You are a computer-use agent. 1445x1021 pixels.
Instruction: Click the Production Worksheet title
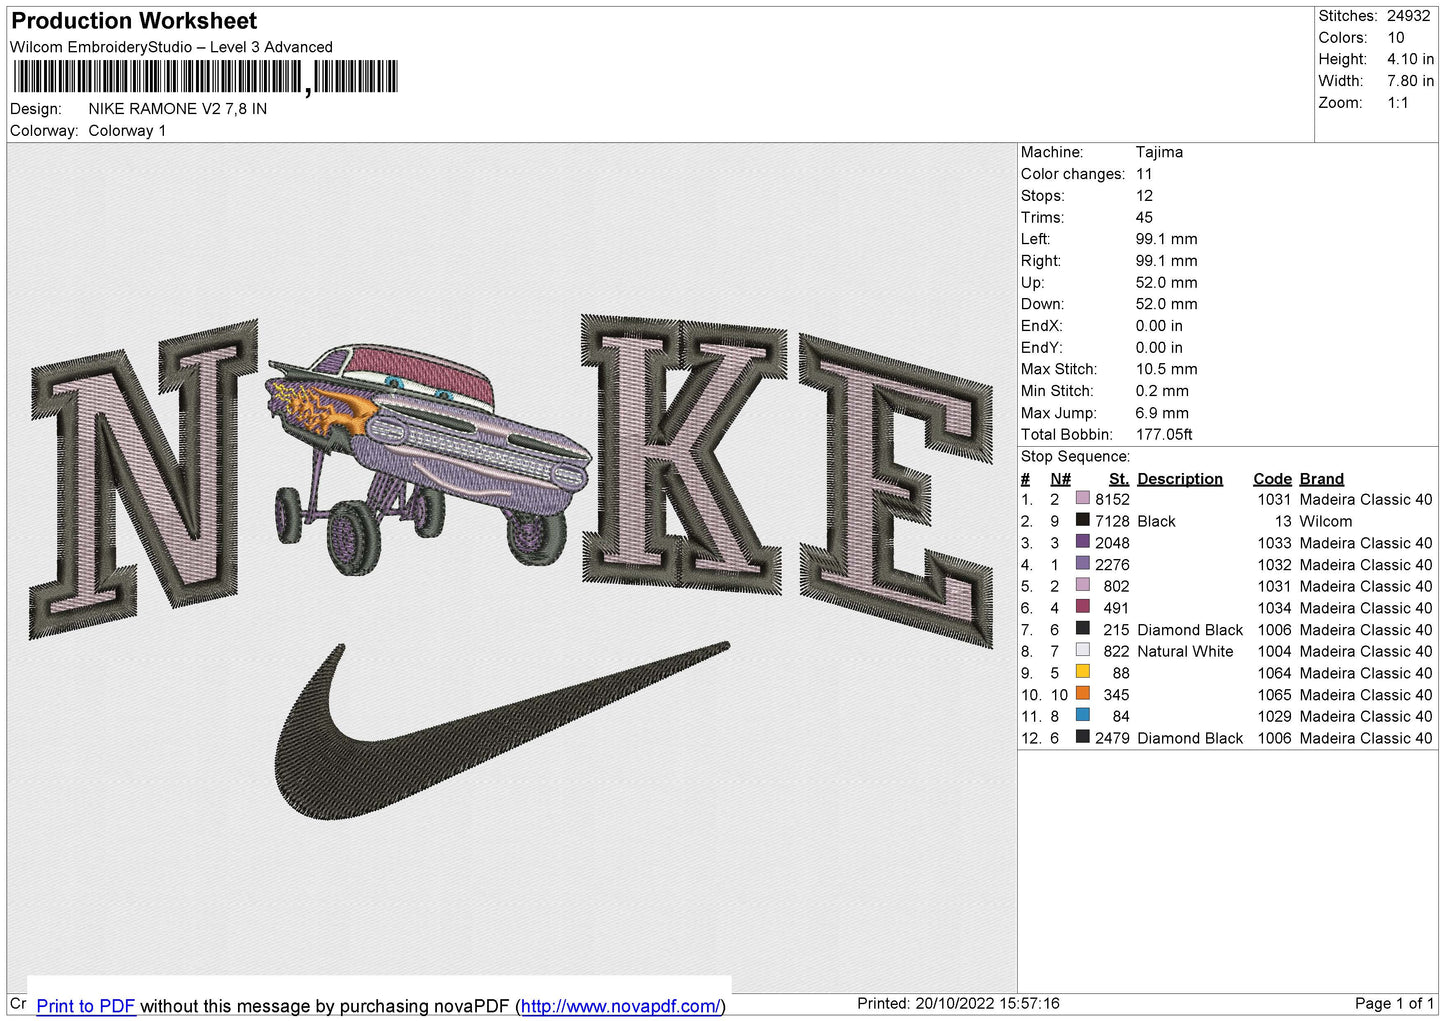[x=134, y=21]
